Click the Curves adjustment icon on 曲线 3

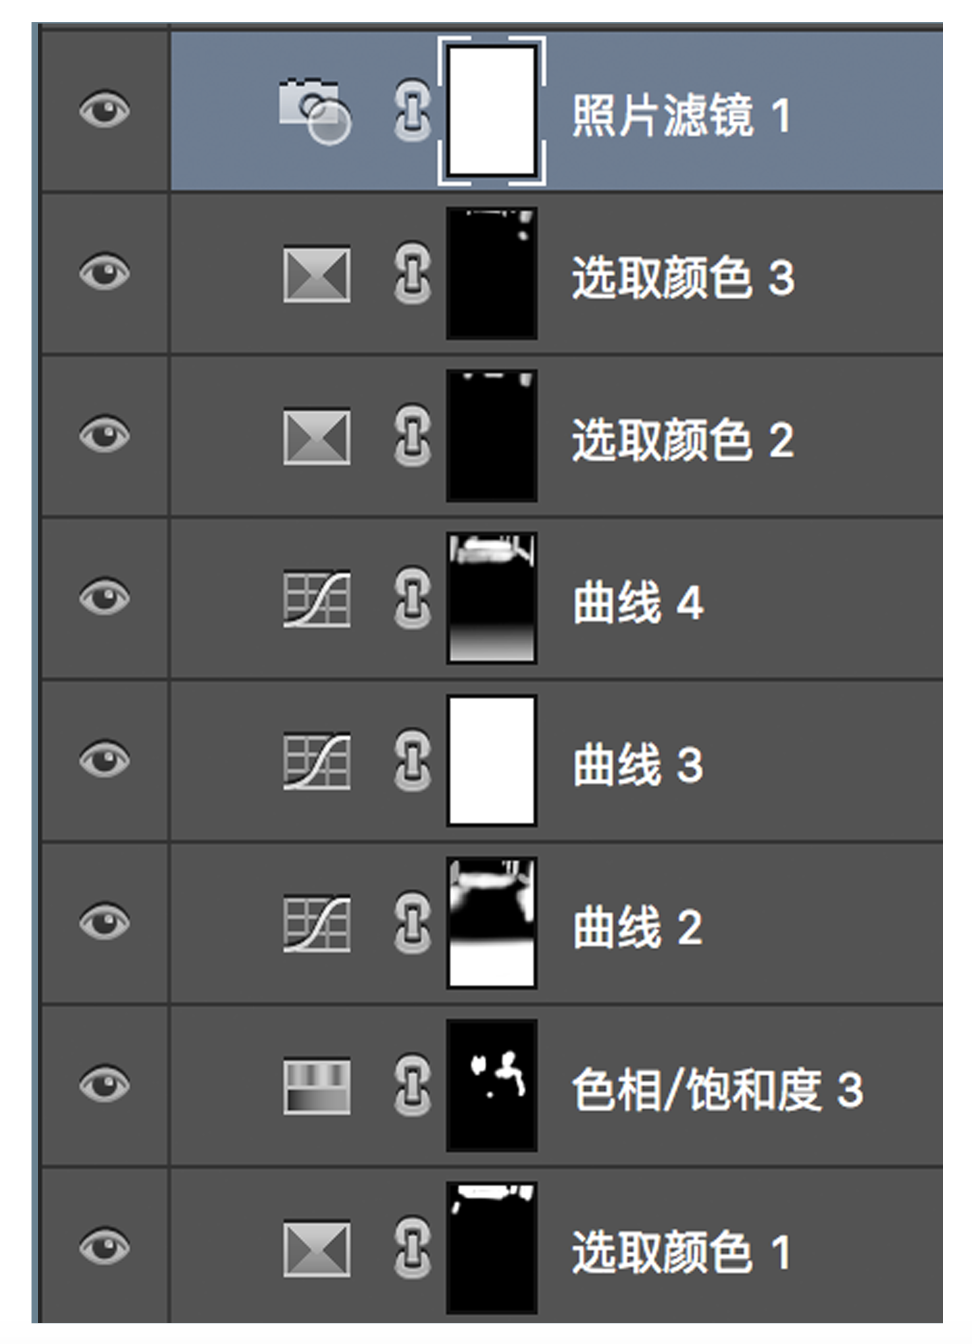(317, 762)
